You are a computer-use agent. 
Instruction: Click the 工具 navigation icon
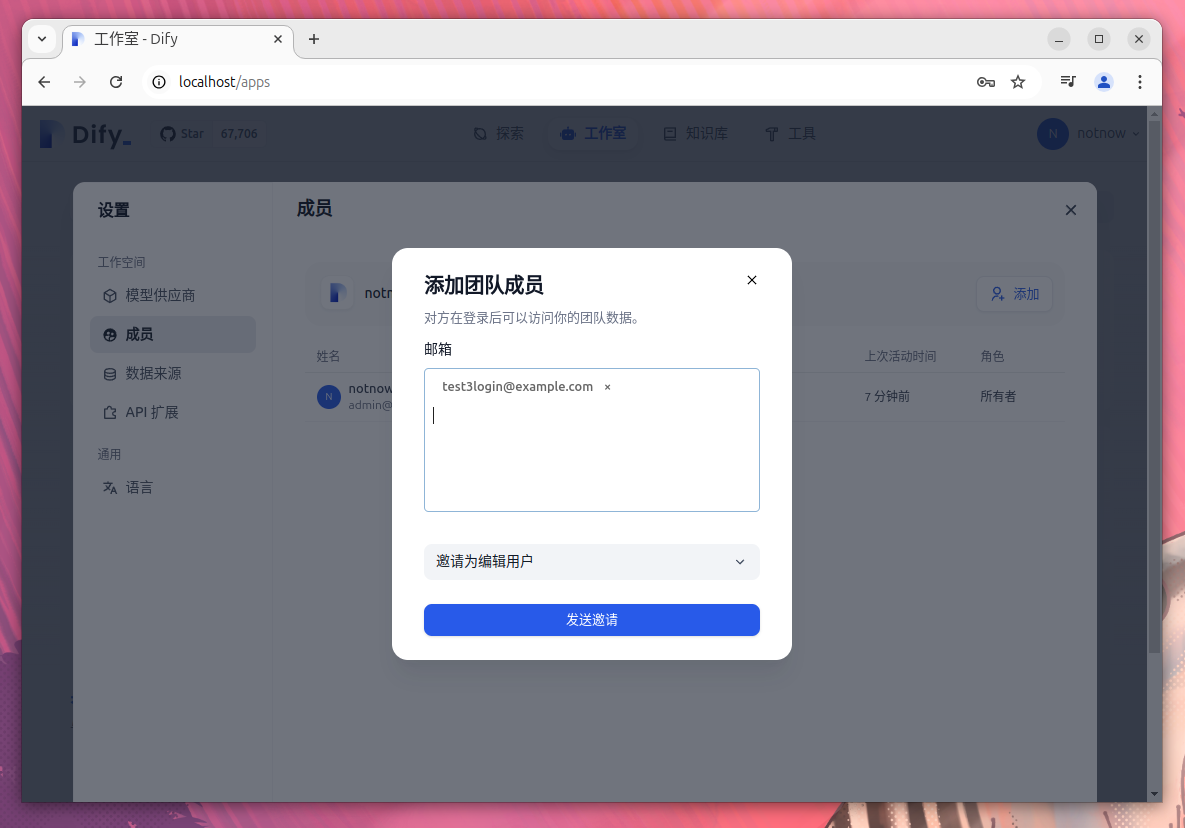[x=771, y=133]
